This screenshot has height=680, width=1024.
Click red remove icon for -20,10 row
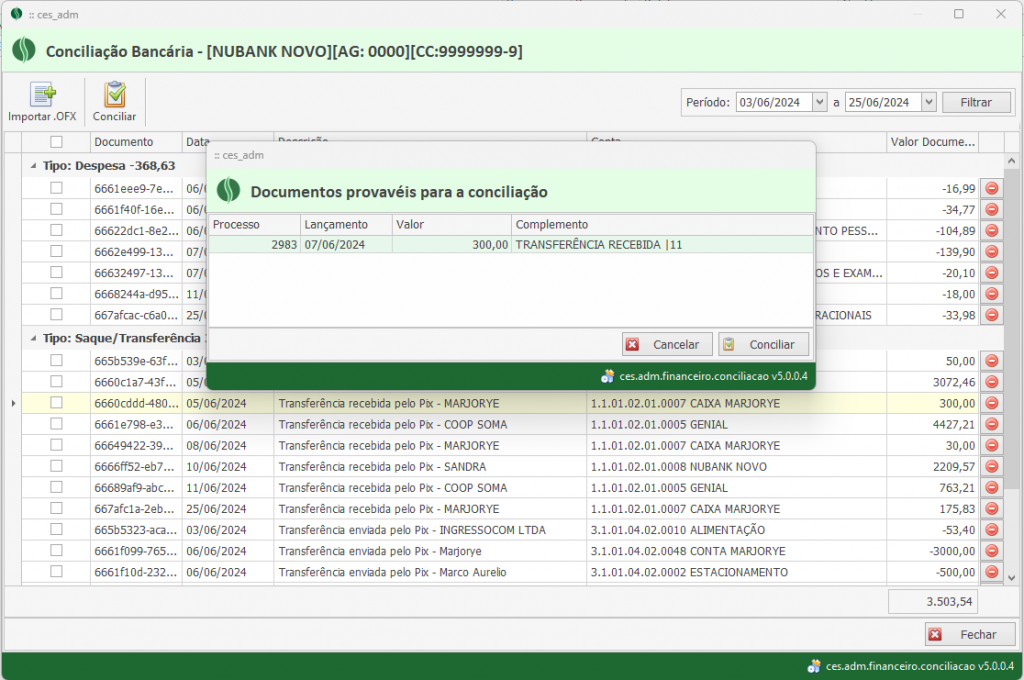pyautogui.click(x=991, y=273)
